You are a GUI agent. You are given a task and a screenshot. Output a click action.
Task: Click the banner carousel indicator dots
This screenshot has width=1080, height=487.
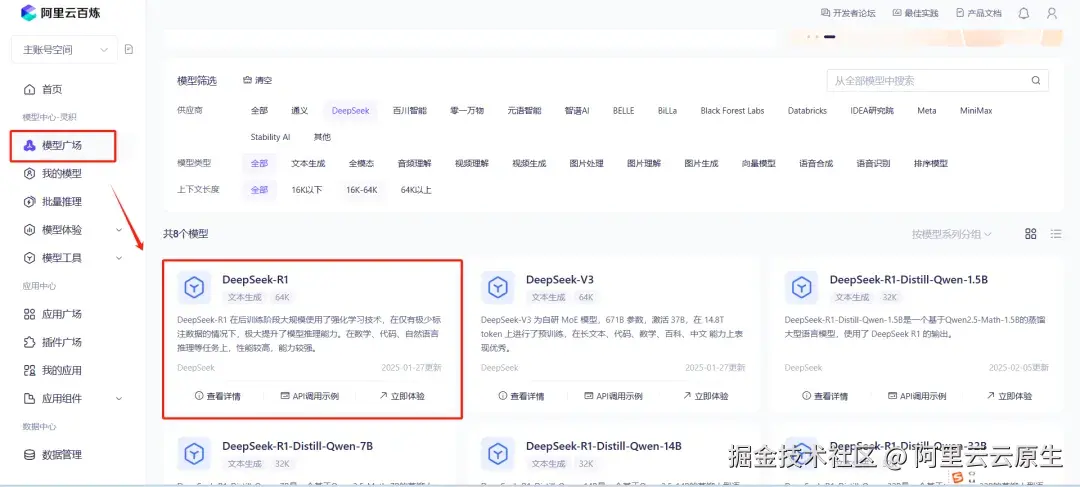(821, 37)
